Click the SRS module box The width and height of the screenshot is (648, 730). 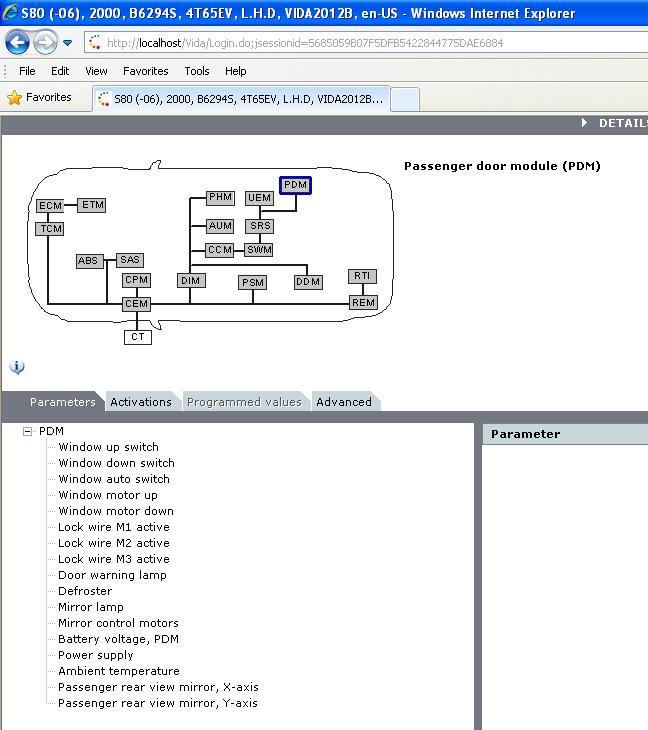(x=260, y=227)
